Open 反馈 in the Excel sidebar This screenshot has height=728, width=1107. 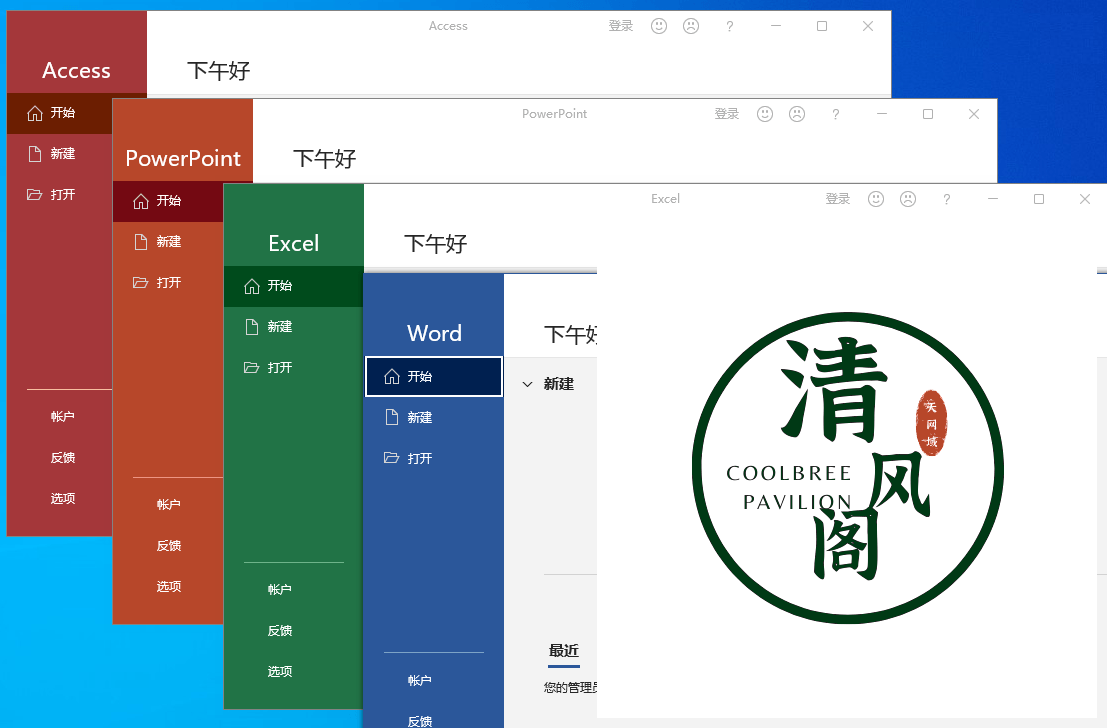[x=280, y=631]
